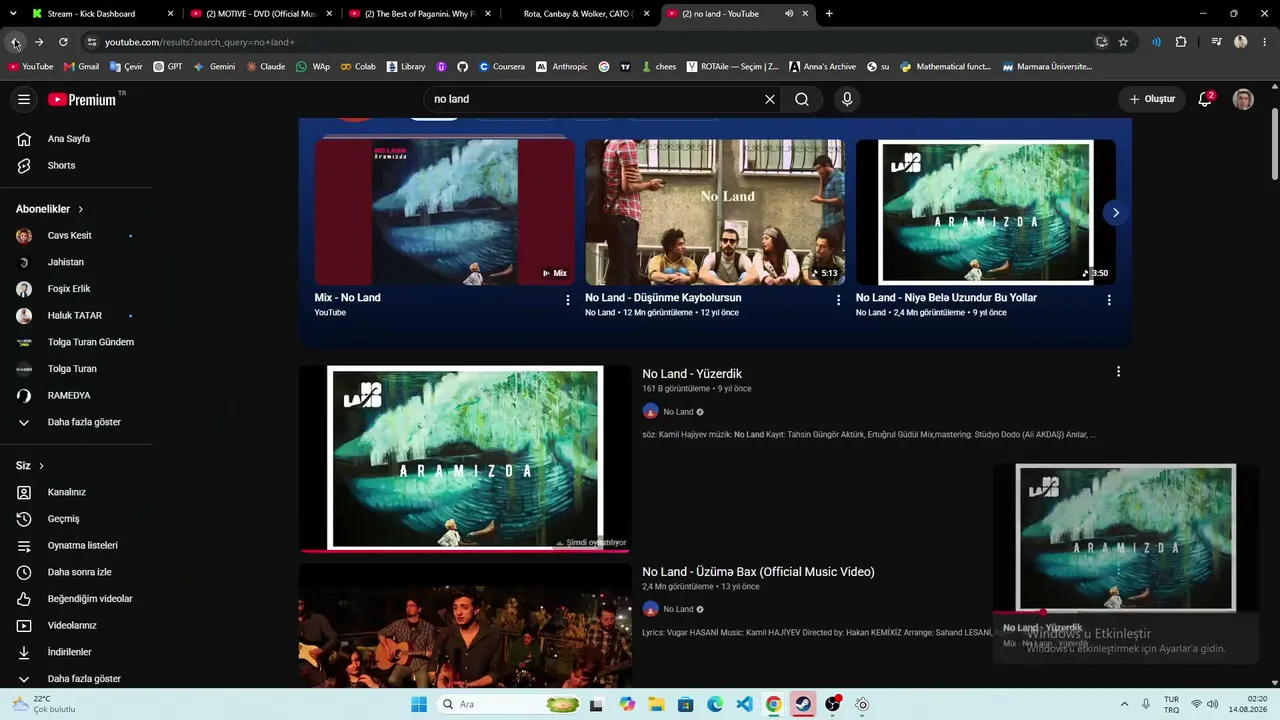Screen dimensions: 1280x720
Task: Open options for Düşünme Kaybolursun
Action: point(838,300)
